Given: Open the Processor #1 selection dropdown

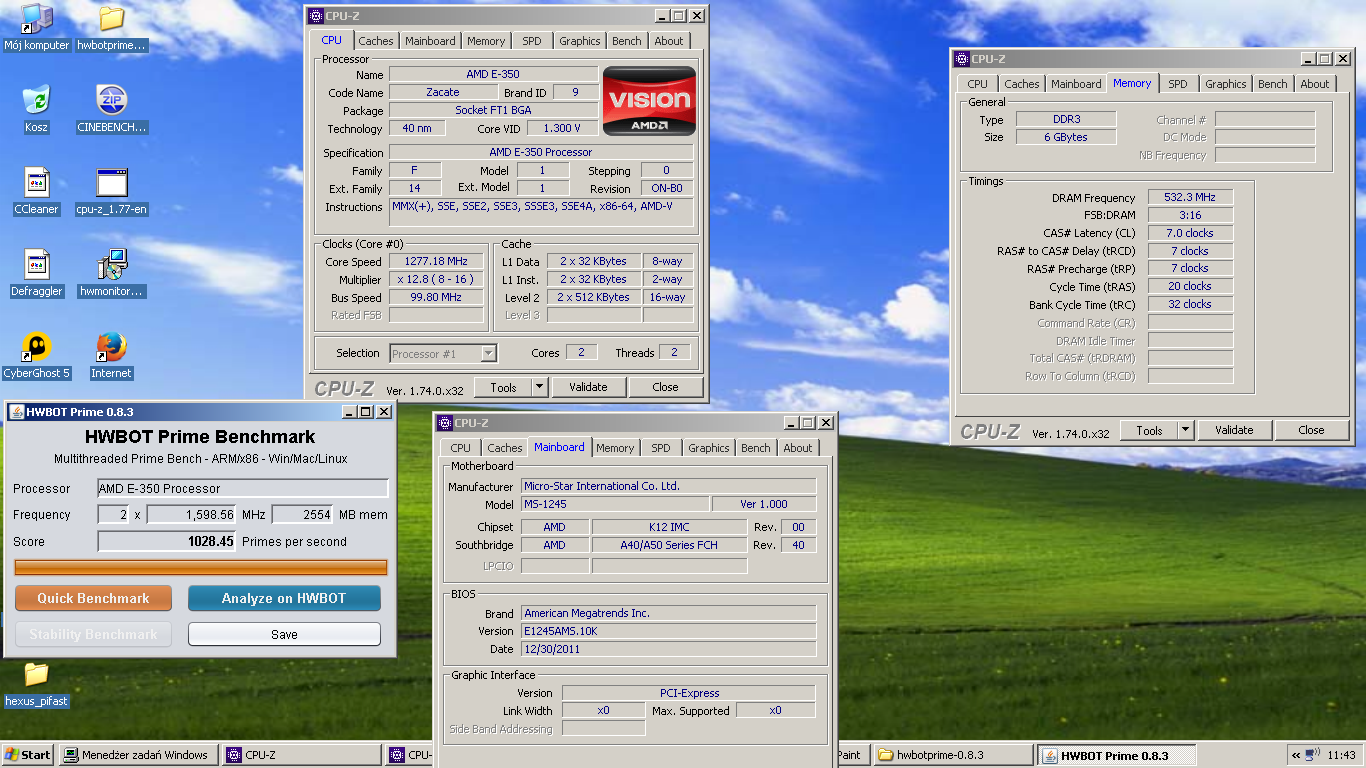Looking at the screenshot, I should click(x=443, y=353).
